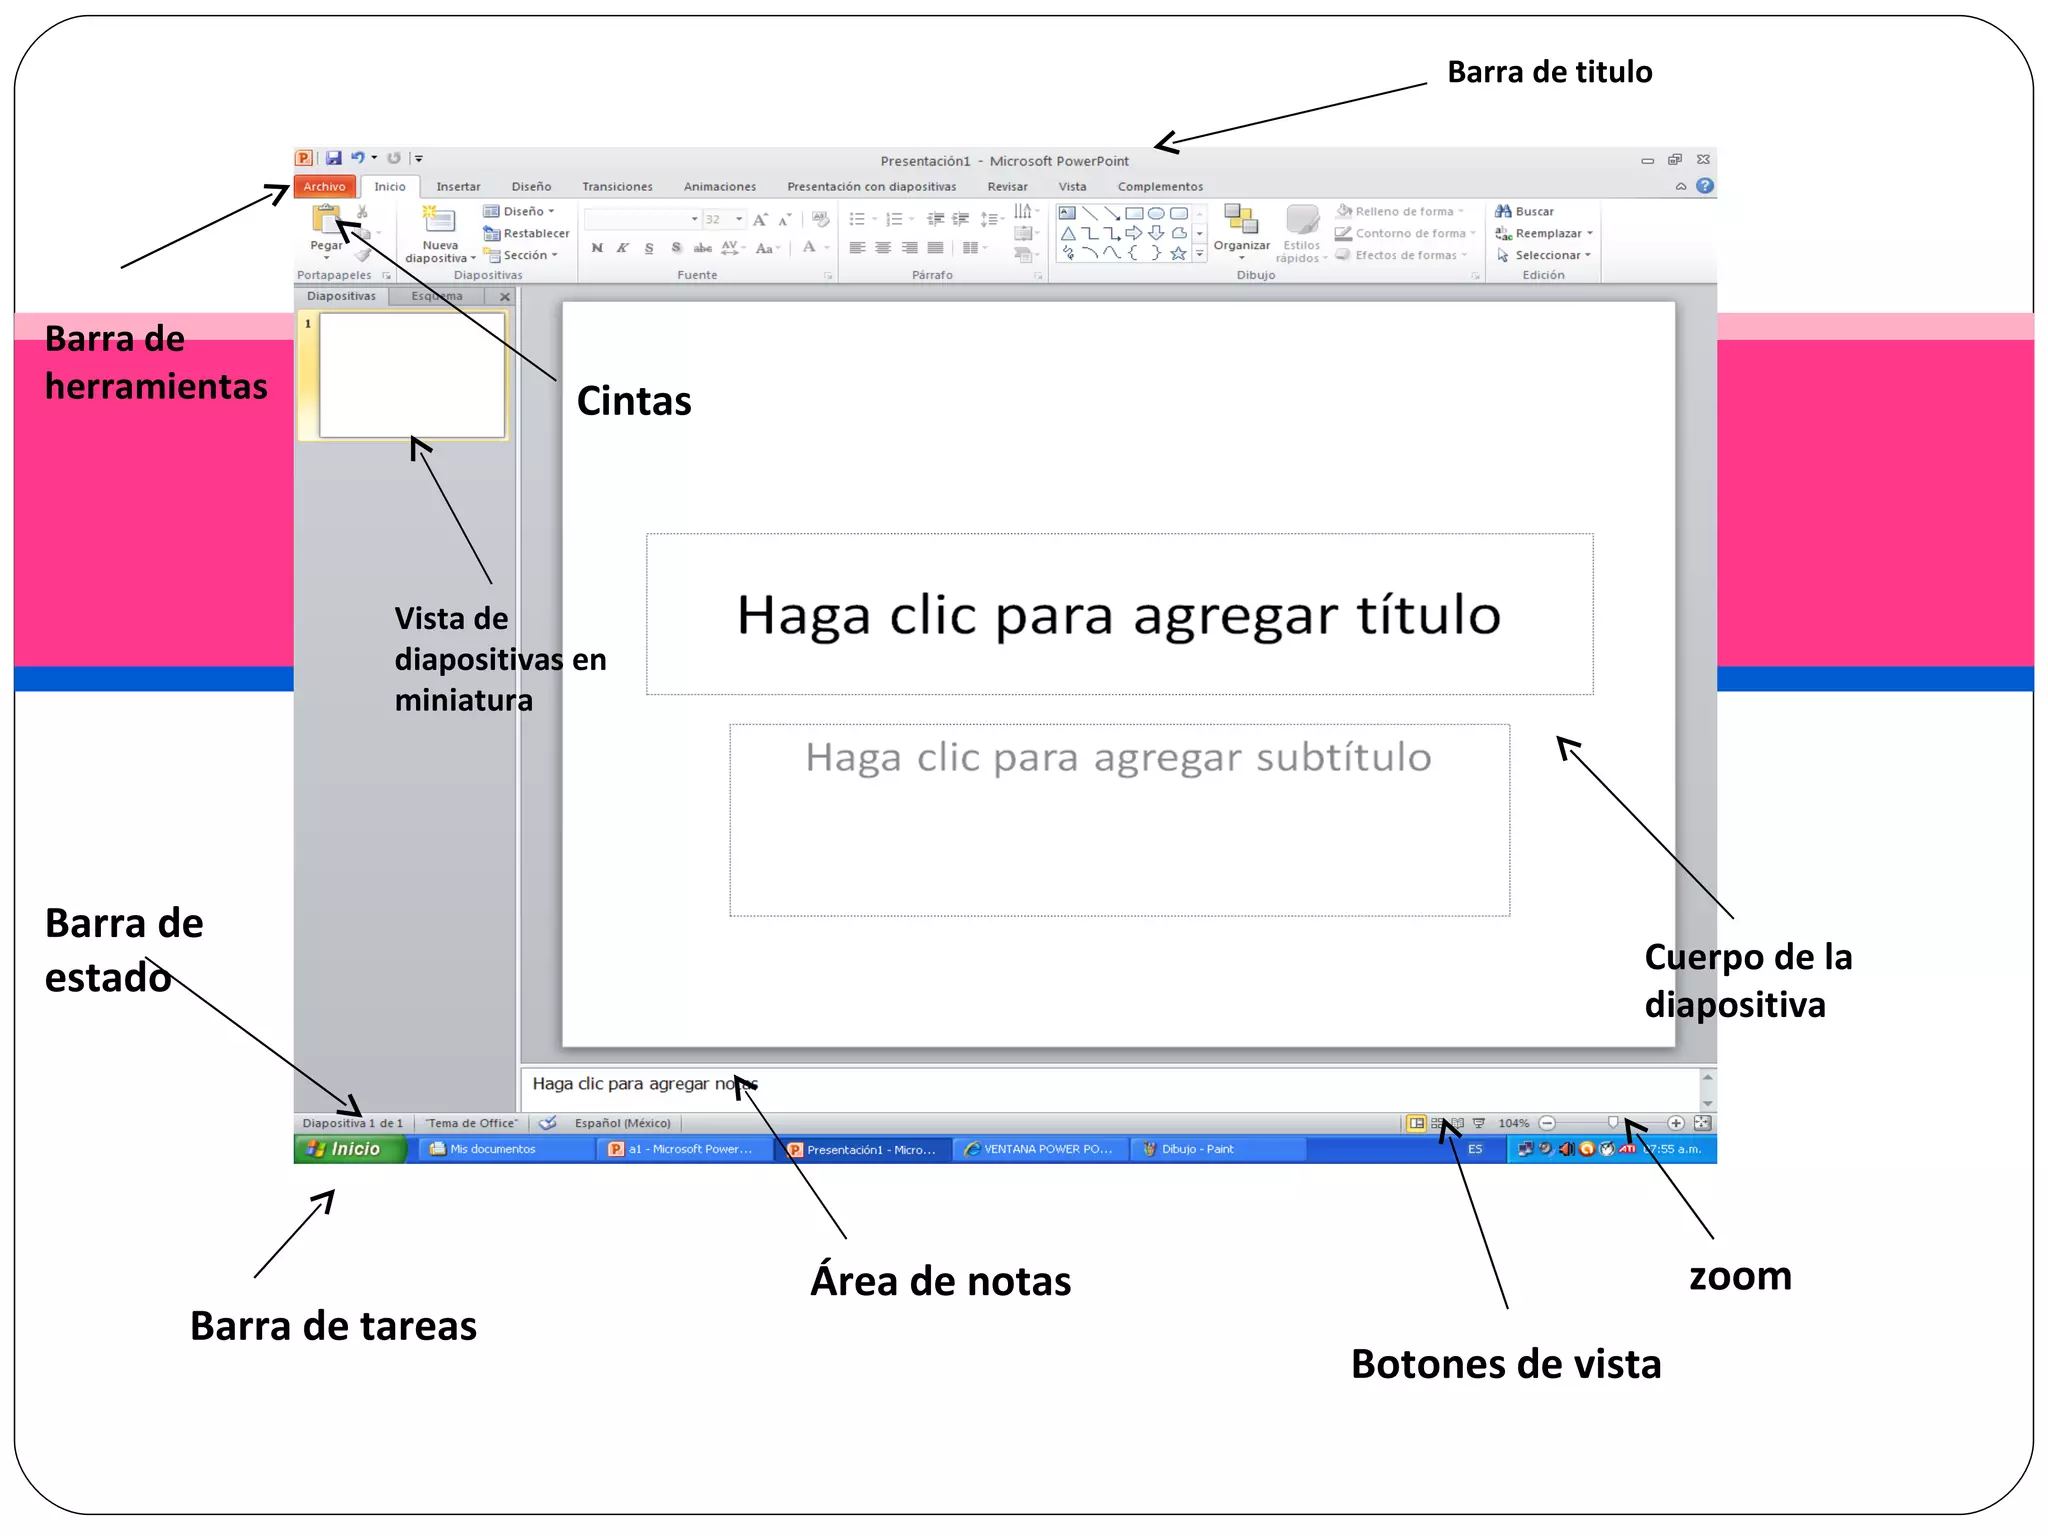2048x1536 pixels.
Task: Open Estilos rápidos dropdown
Action: tap(1301, 234)
